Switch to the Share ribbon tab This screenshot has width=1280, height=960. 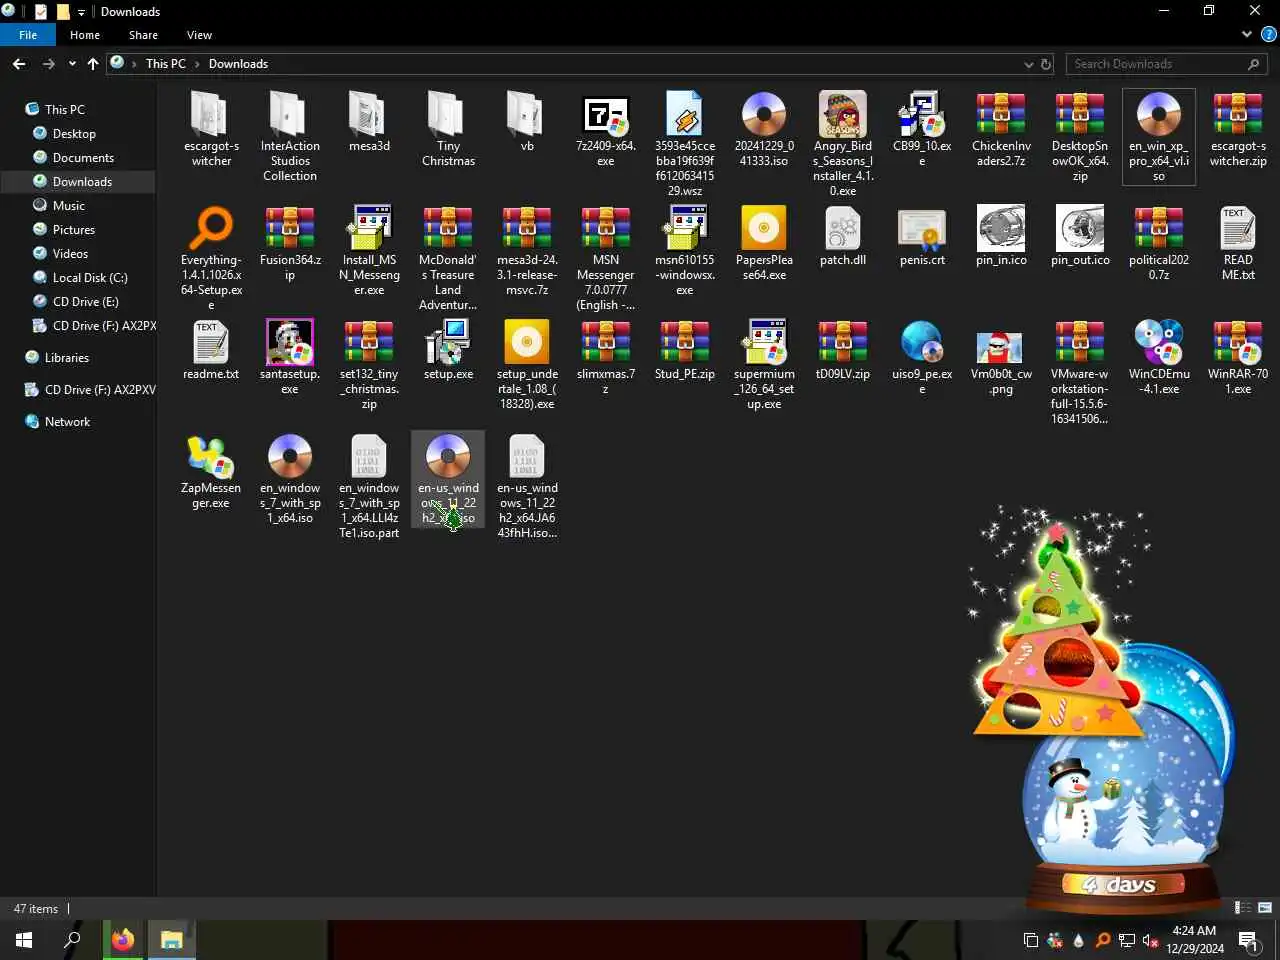[143, 35]
